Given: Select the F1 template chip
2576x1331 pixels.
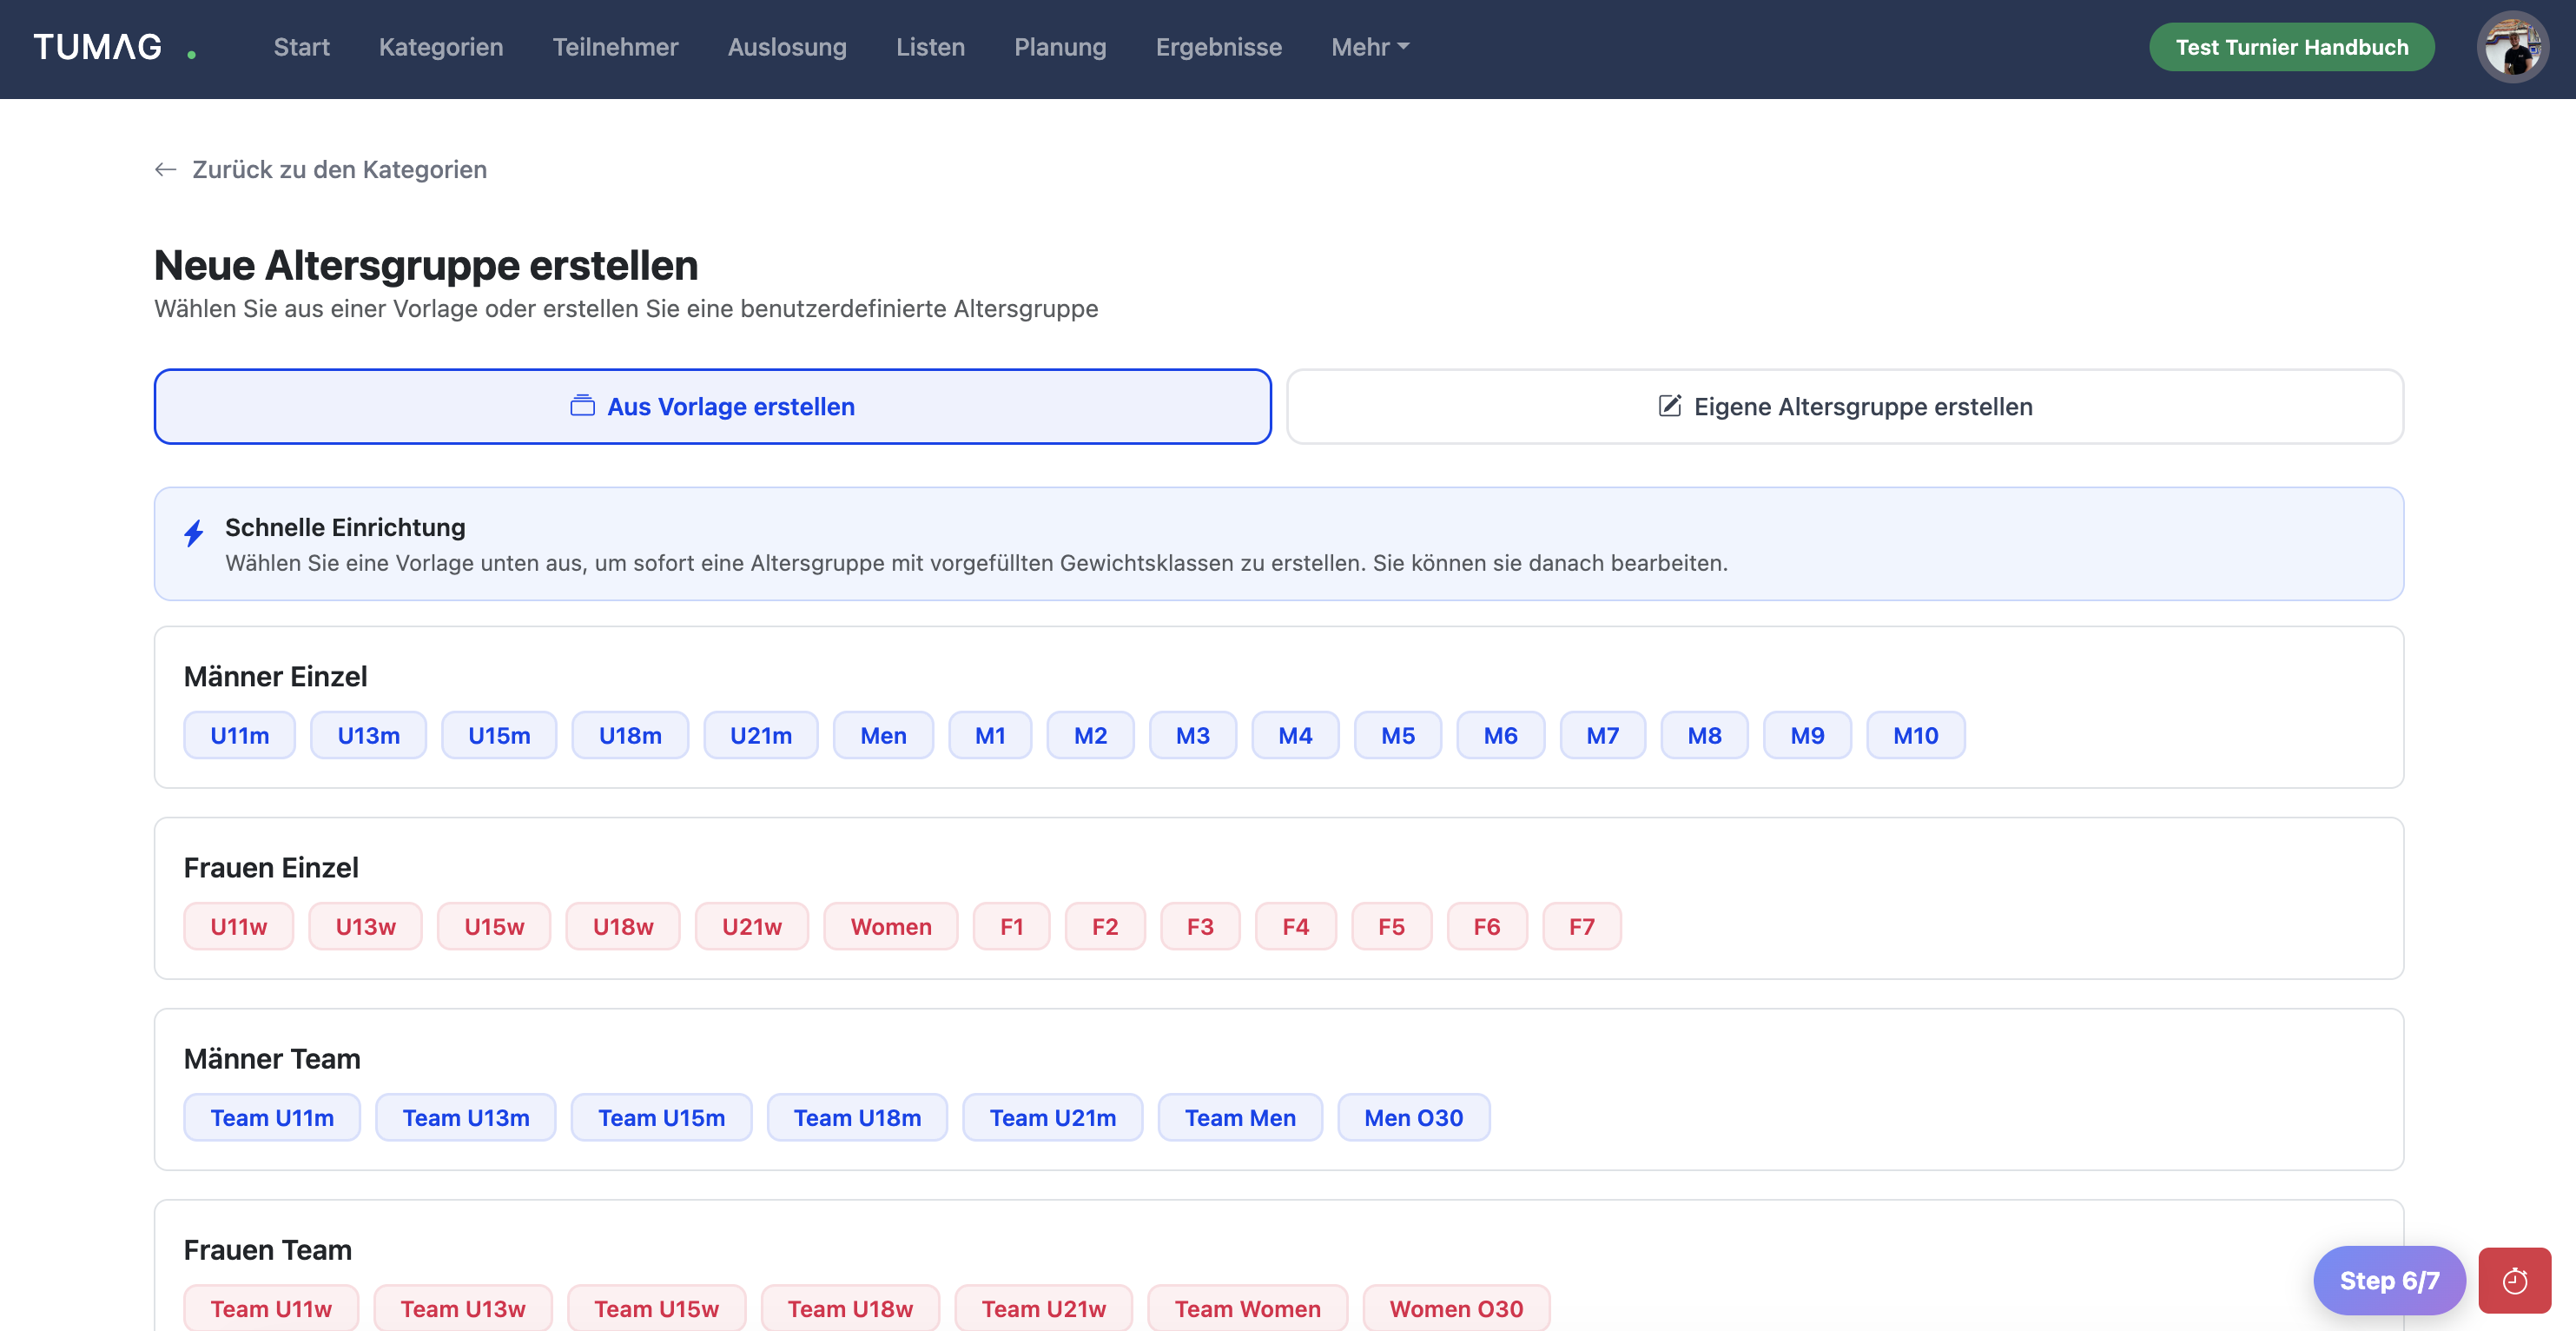Looking at the screenshot, I should tap(1011, 926).
